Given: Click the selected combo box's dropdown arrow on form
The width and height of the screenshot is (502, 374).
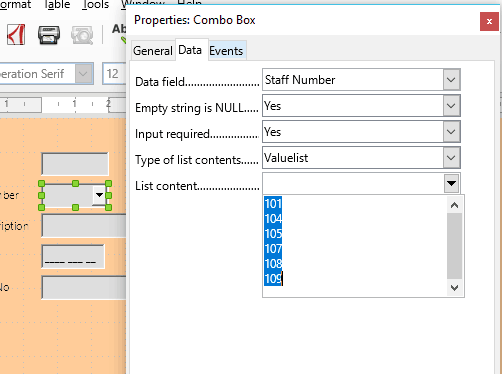Looking at the screenshot, I should (x=99, y=195).
